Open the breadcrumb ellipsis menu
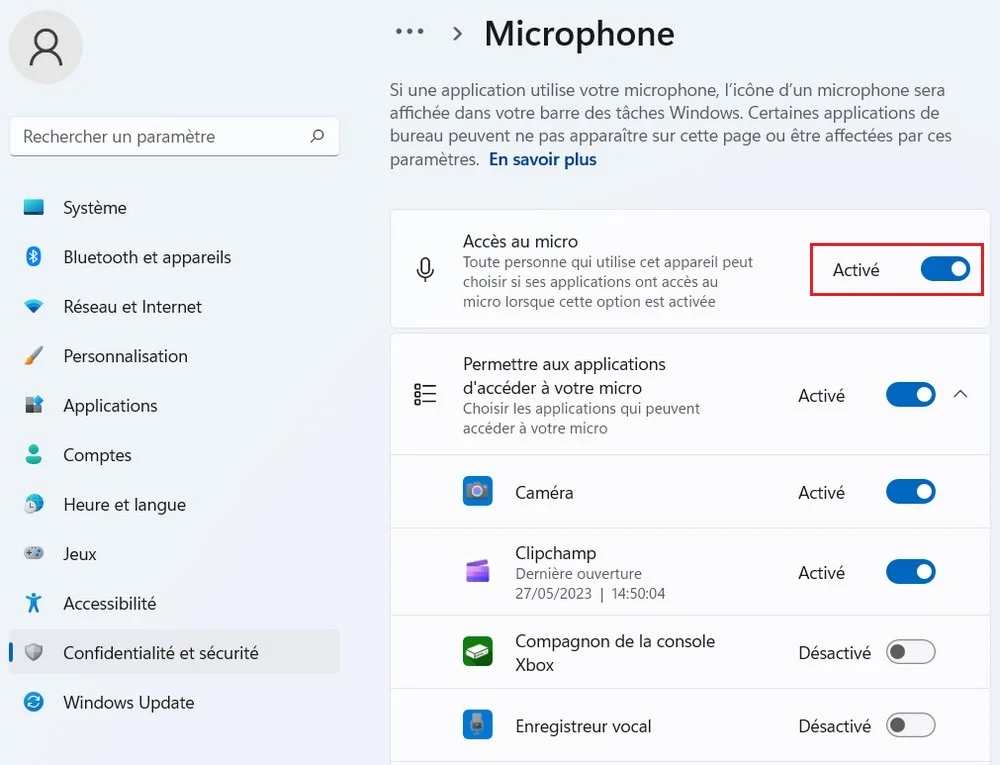This screenshot has height=765, width=1000. (x=409, y=32)
